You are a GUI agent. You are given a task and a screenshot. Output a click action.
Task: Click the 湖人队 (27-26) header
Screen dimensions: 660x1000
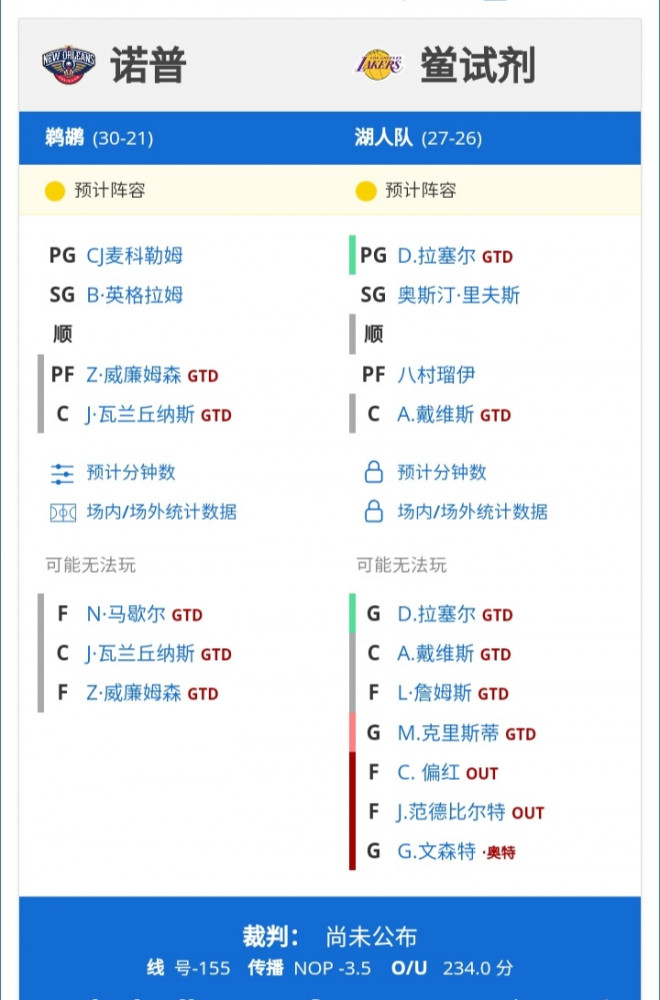(418, 138)
